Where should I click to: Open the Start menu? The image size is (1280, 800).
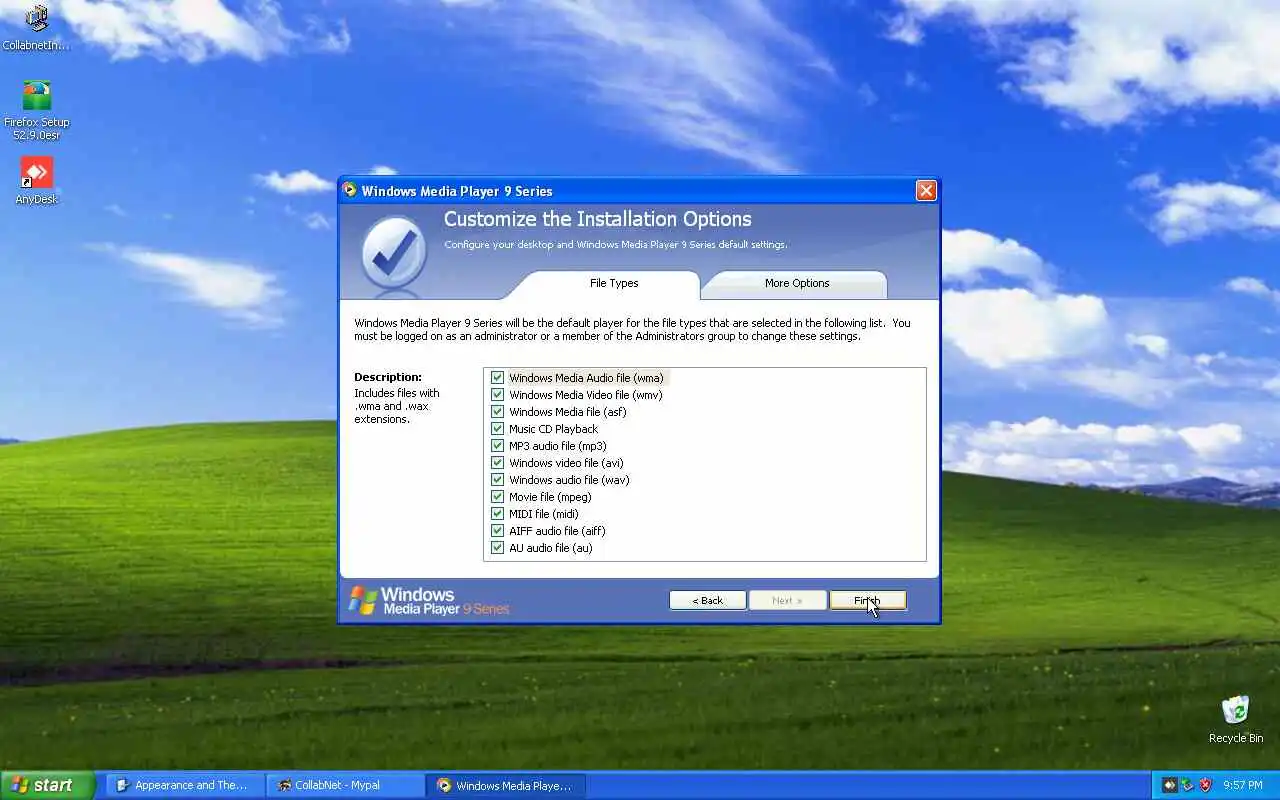coord(47,785)
